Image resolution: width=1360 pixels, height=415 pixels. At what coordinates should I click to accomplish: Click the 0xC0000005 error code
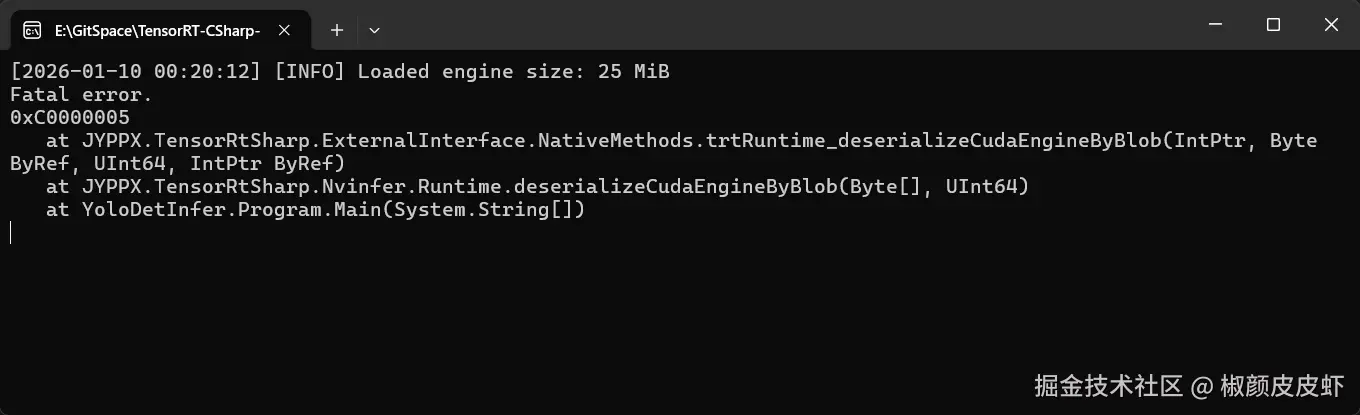pyautogui.click(x=70, y=118)
